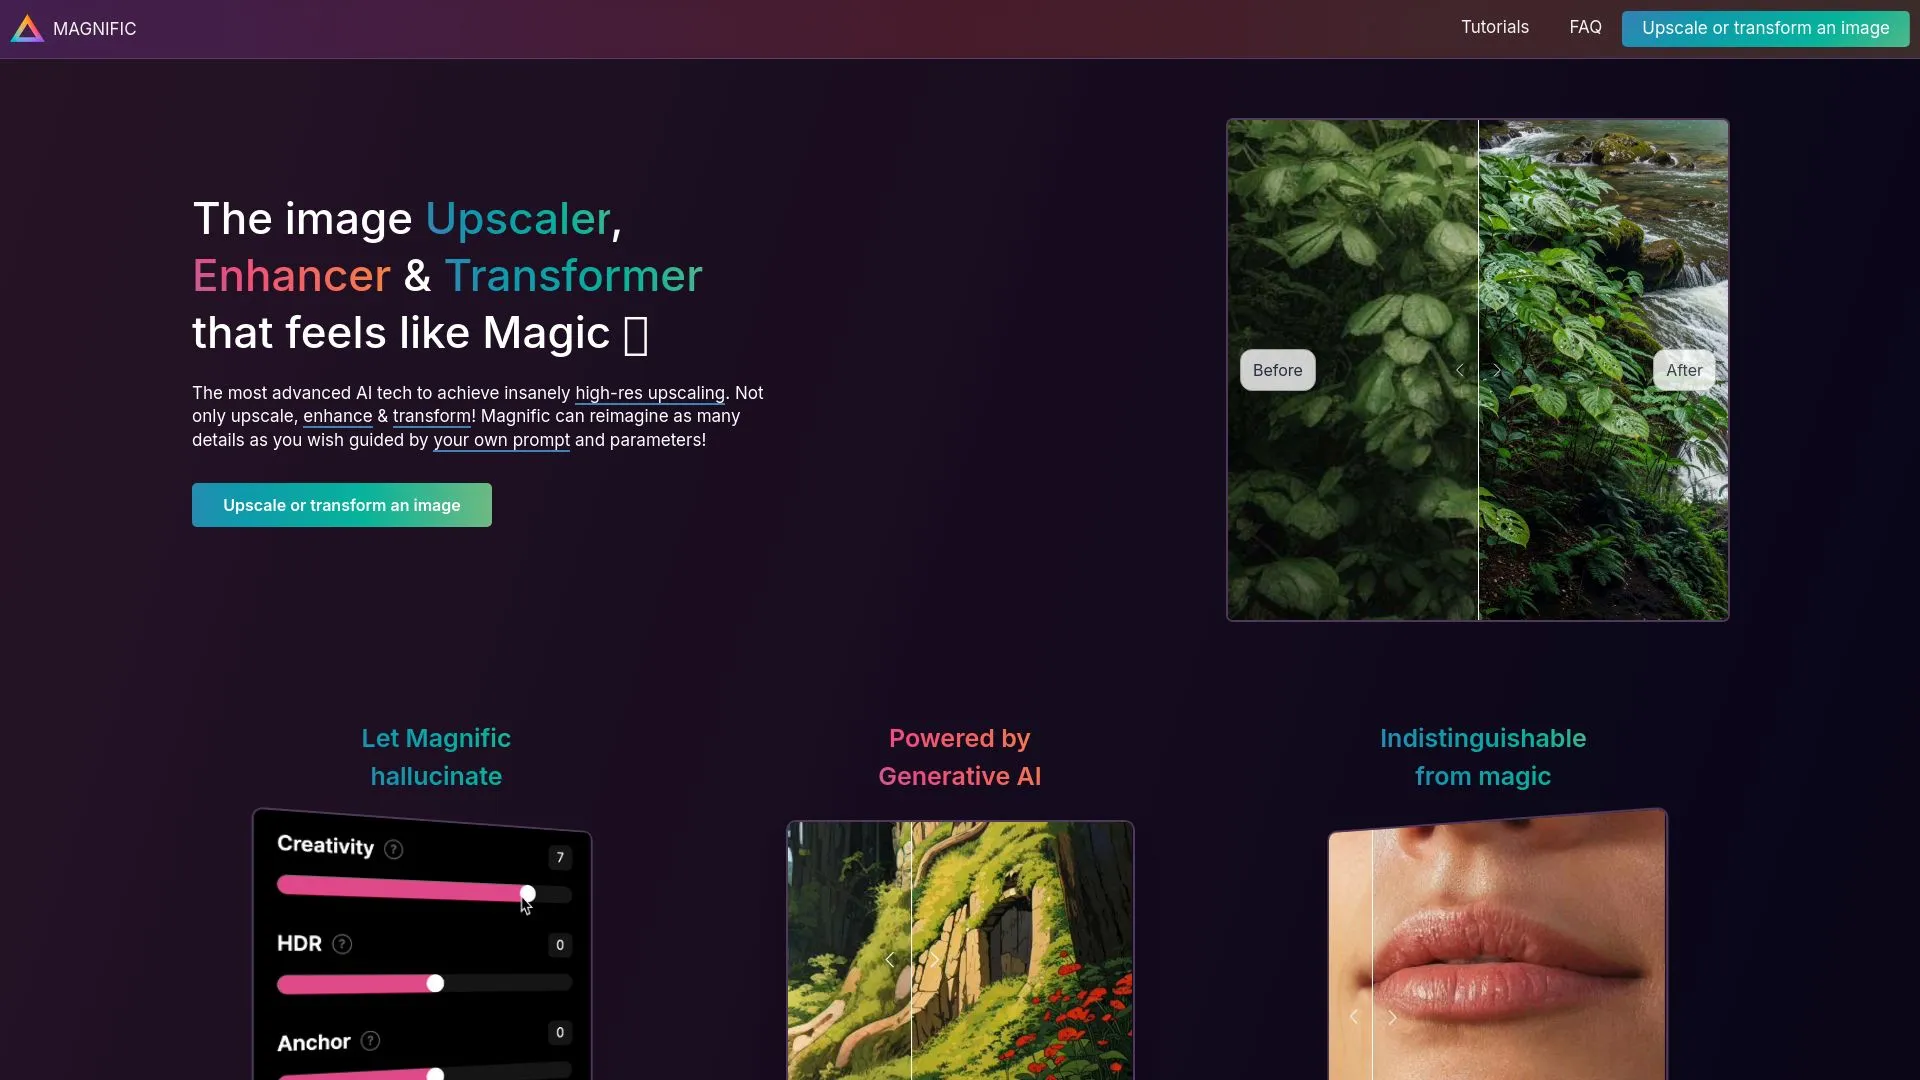Open the FAQ page
This screenshot has height=1080, width=1920.
pyautogui.click(x=1586, y=27)
